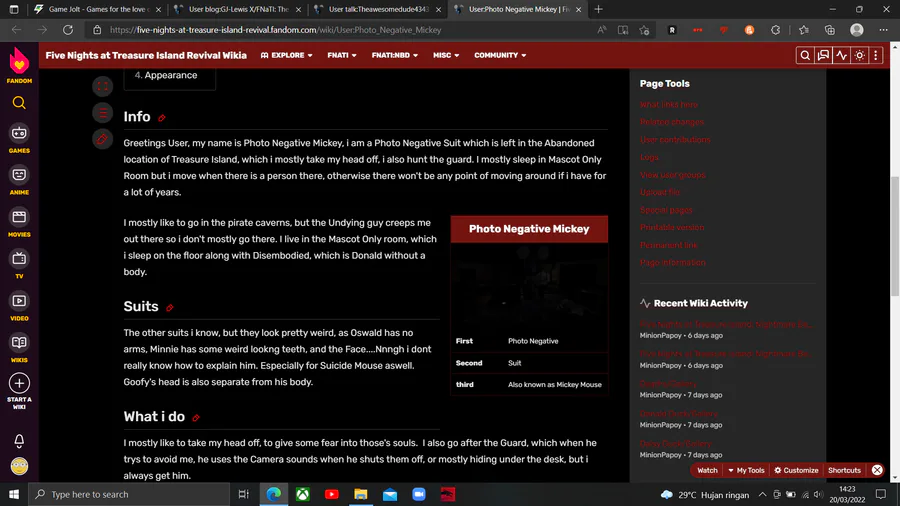Open notifications bell in Fandom sidebar
The height and width of the screenshot is (506, 900).
coord(19,441)
